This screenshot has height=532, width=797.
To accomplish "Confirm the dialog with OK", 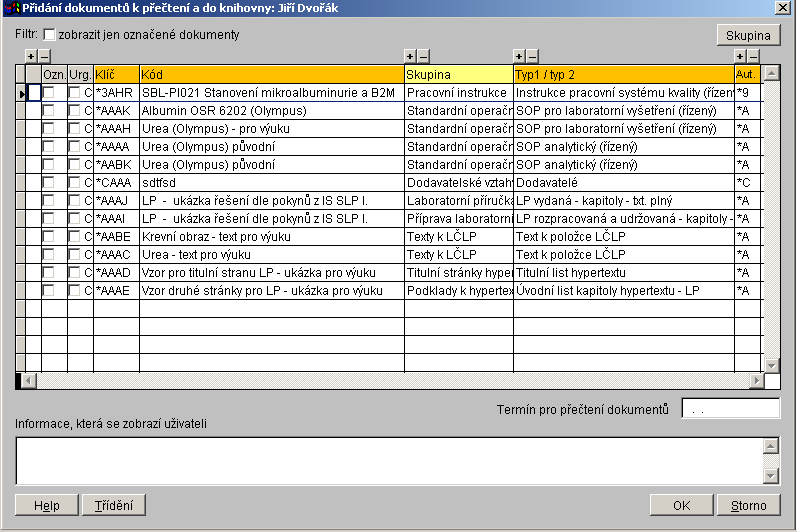I will pos(681,505).
